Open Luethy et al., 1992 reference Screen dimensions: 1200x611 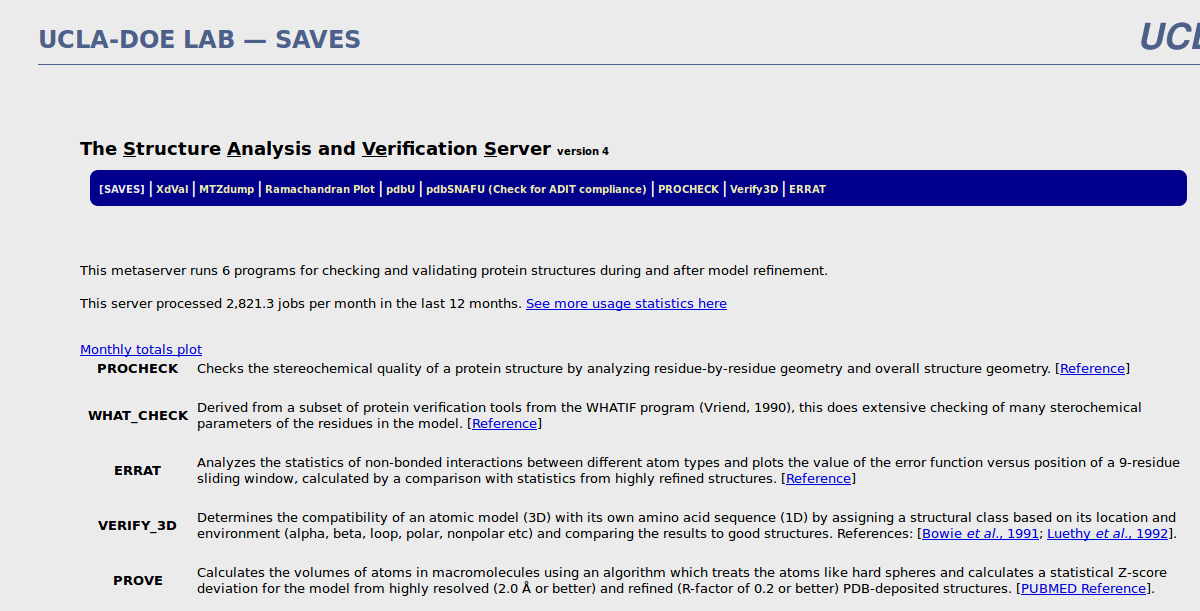[x=1108, y=533]
